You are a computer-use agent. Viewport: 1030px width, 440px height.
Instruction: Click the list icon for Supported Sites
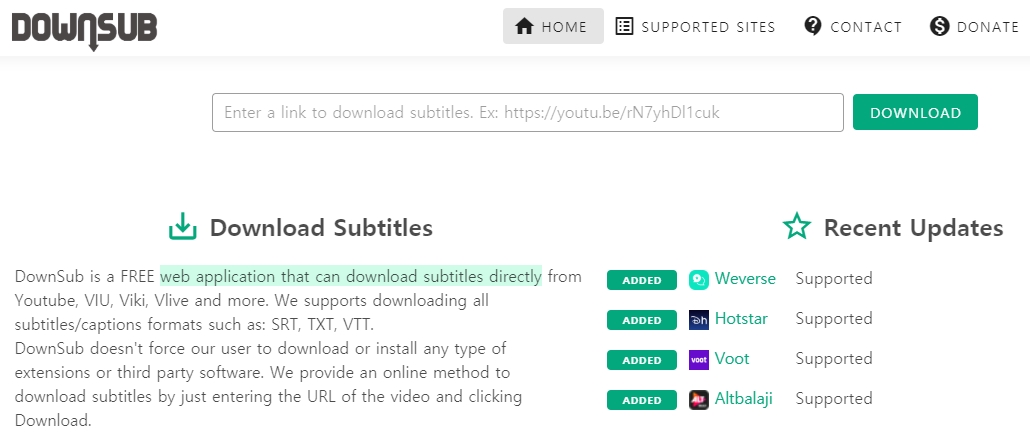(x=624, y=26)
